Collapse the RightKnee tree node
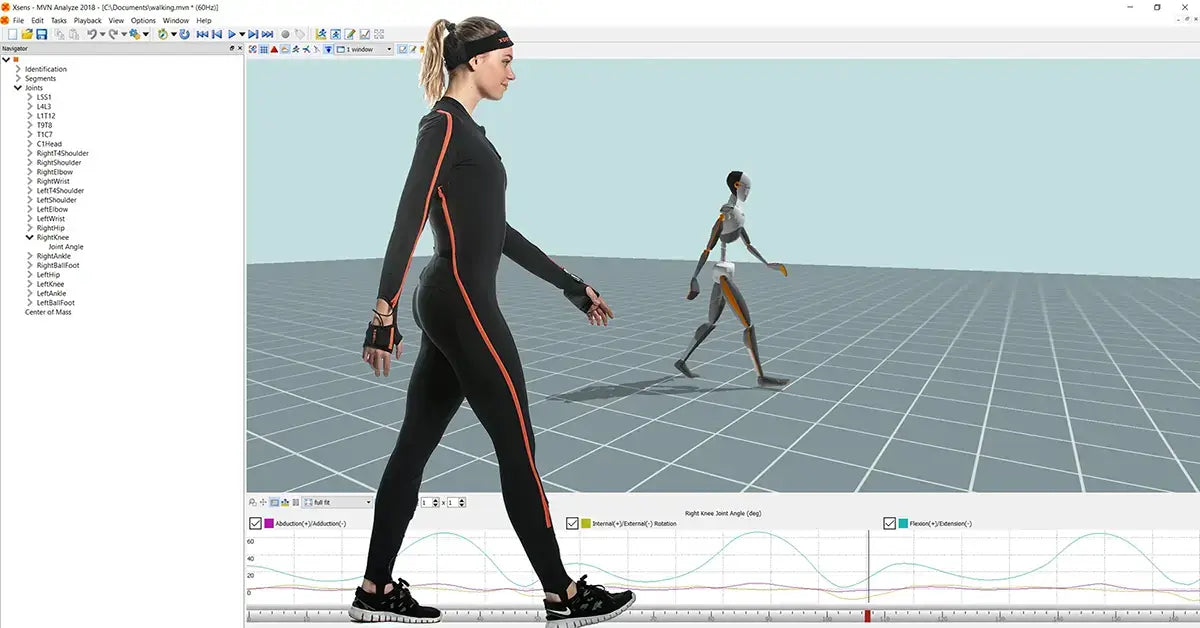Screen dimensions: 1200x628 coord(30,238)
